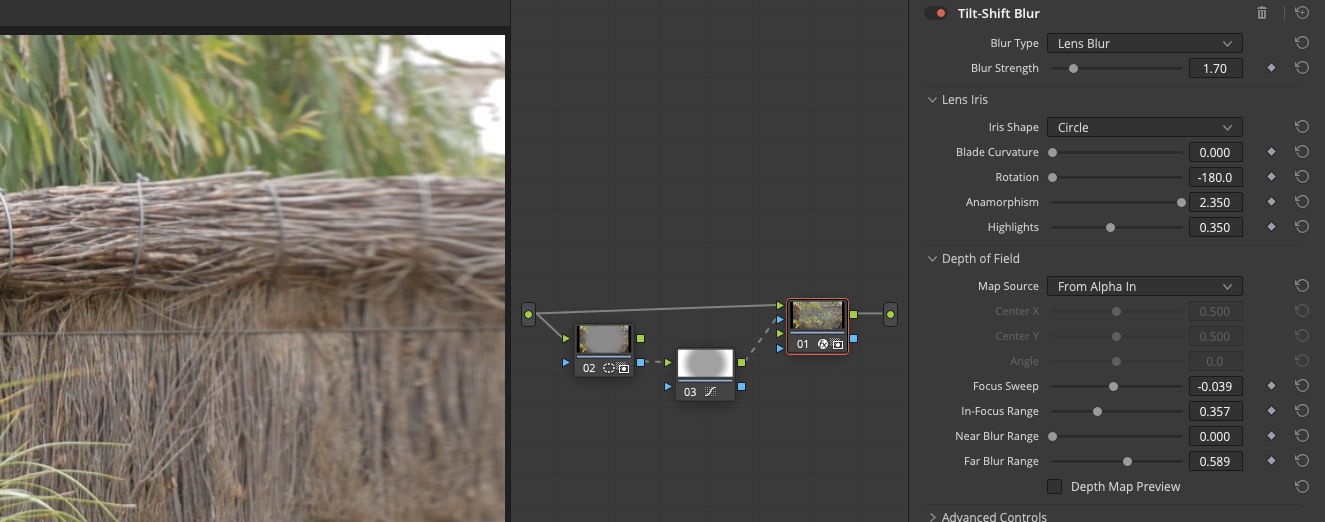Collapse the Depth of Field section
Screen dimensions: 1325x522
tap(933, 259)
